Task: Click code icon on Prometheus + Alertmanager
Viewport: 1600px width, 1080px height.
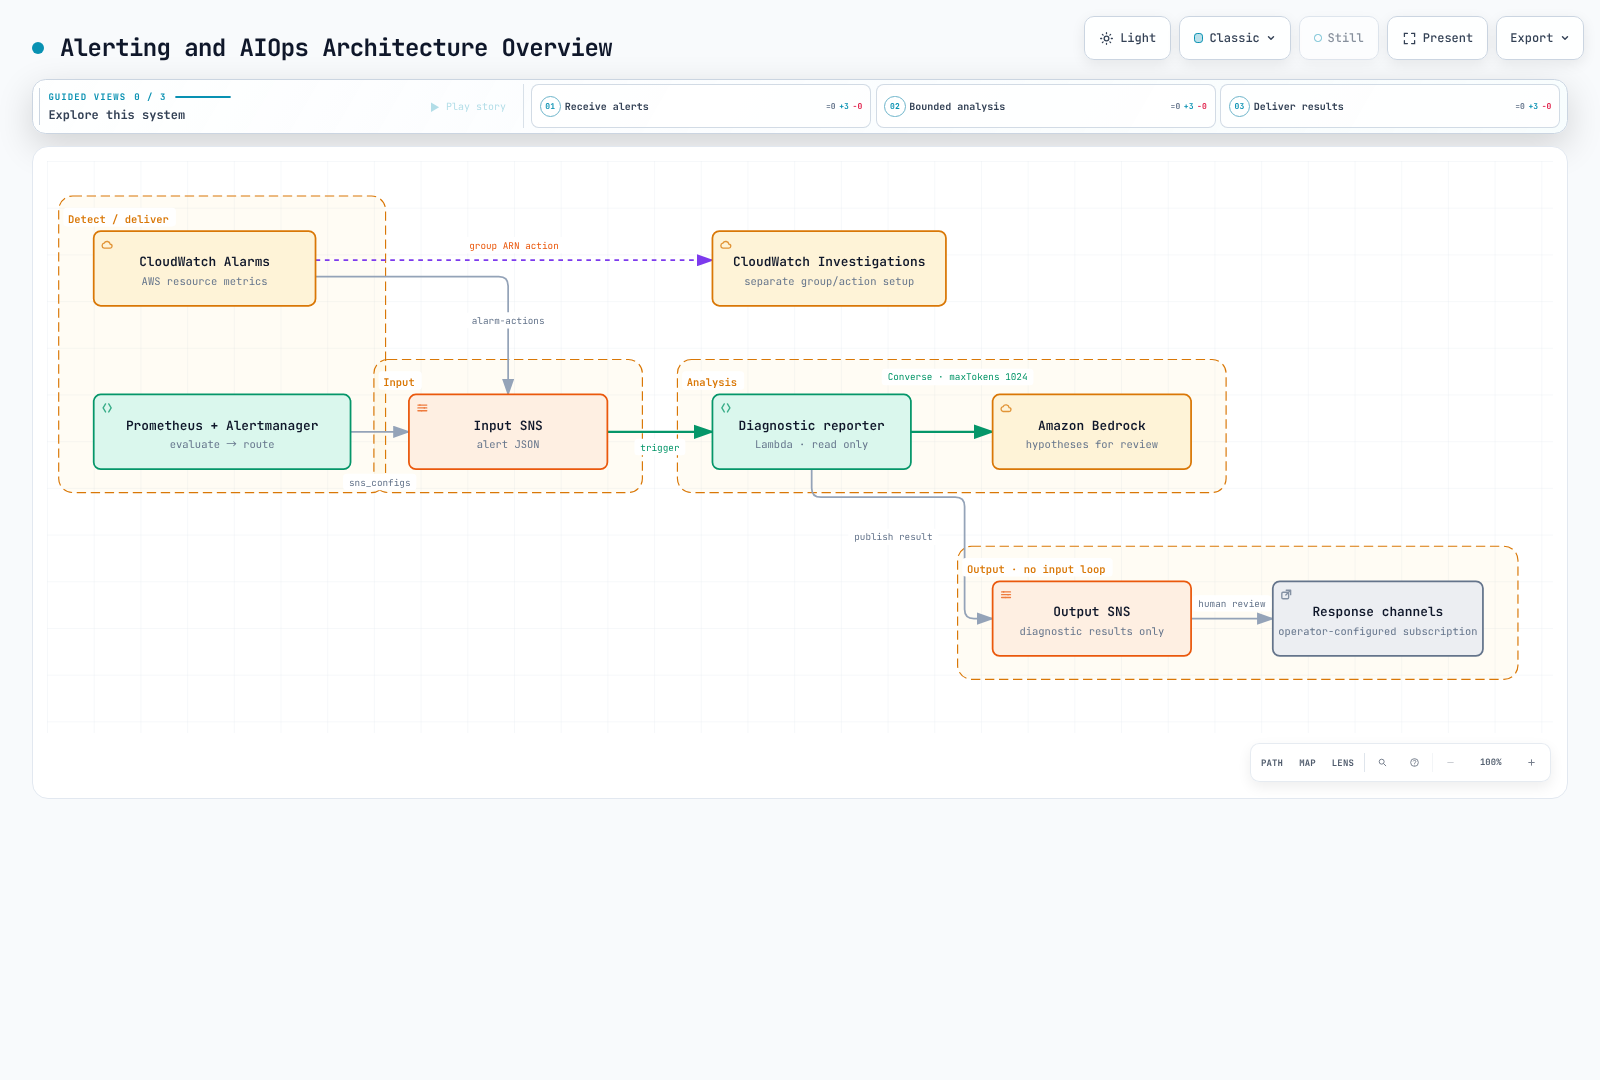Action: point(107,408)
